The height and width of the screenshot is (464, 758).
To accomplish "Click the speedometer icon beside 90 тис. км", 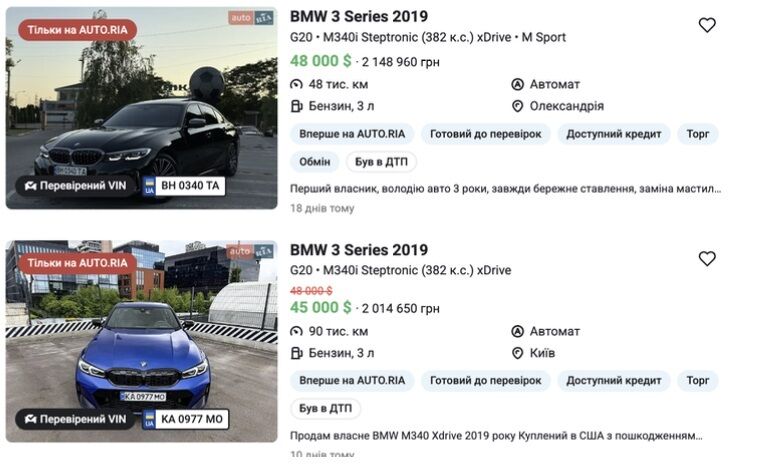I will coord(296,332).
